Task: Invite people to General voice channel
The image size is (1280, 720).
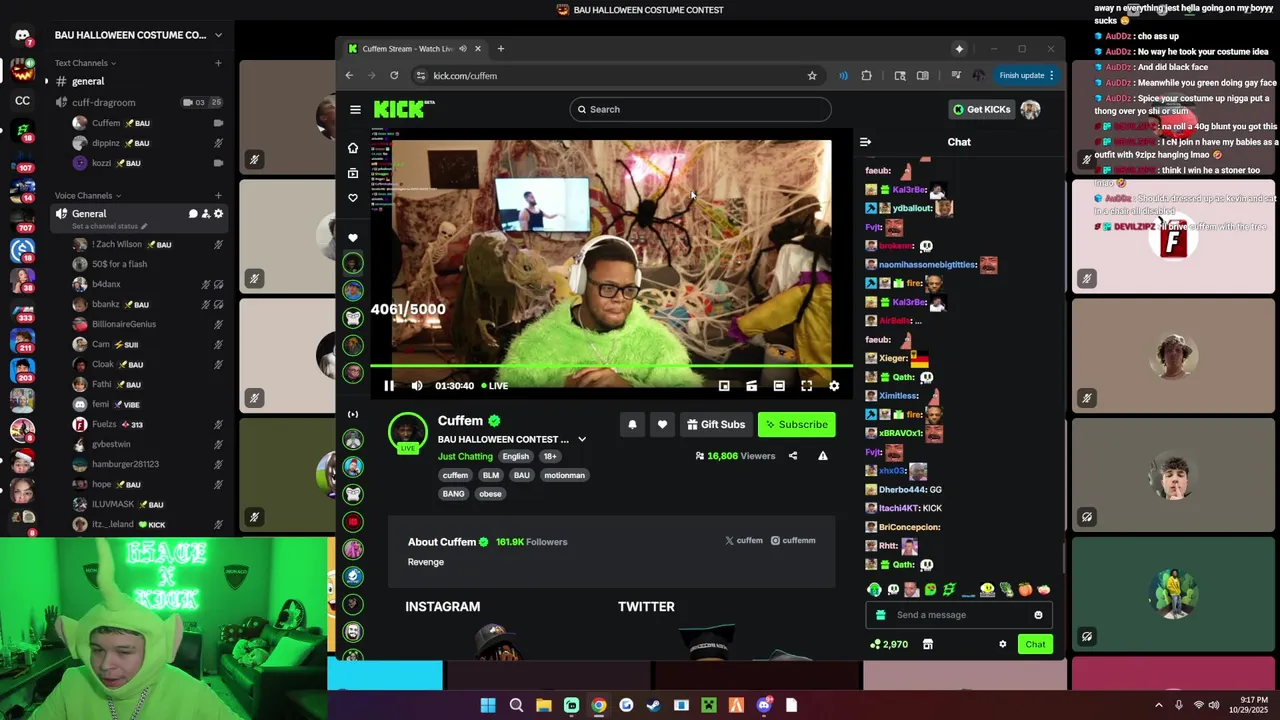Action: pyautogui.click(x=206, y=214)
